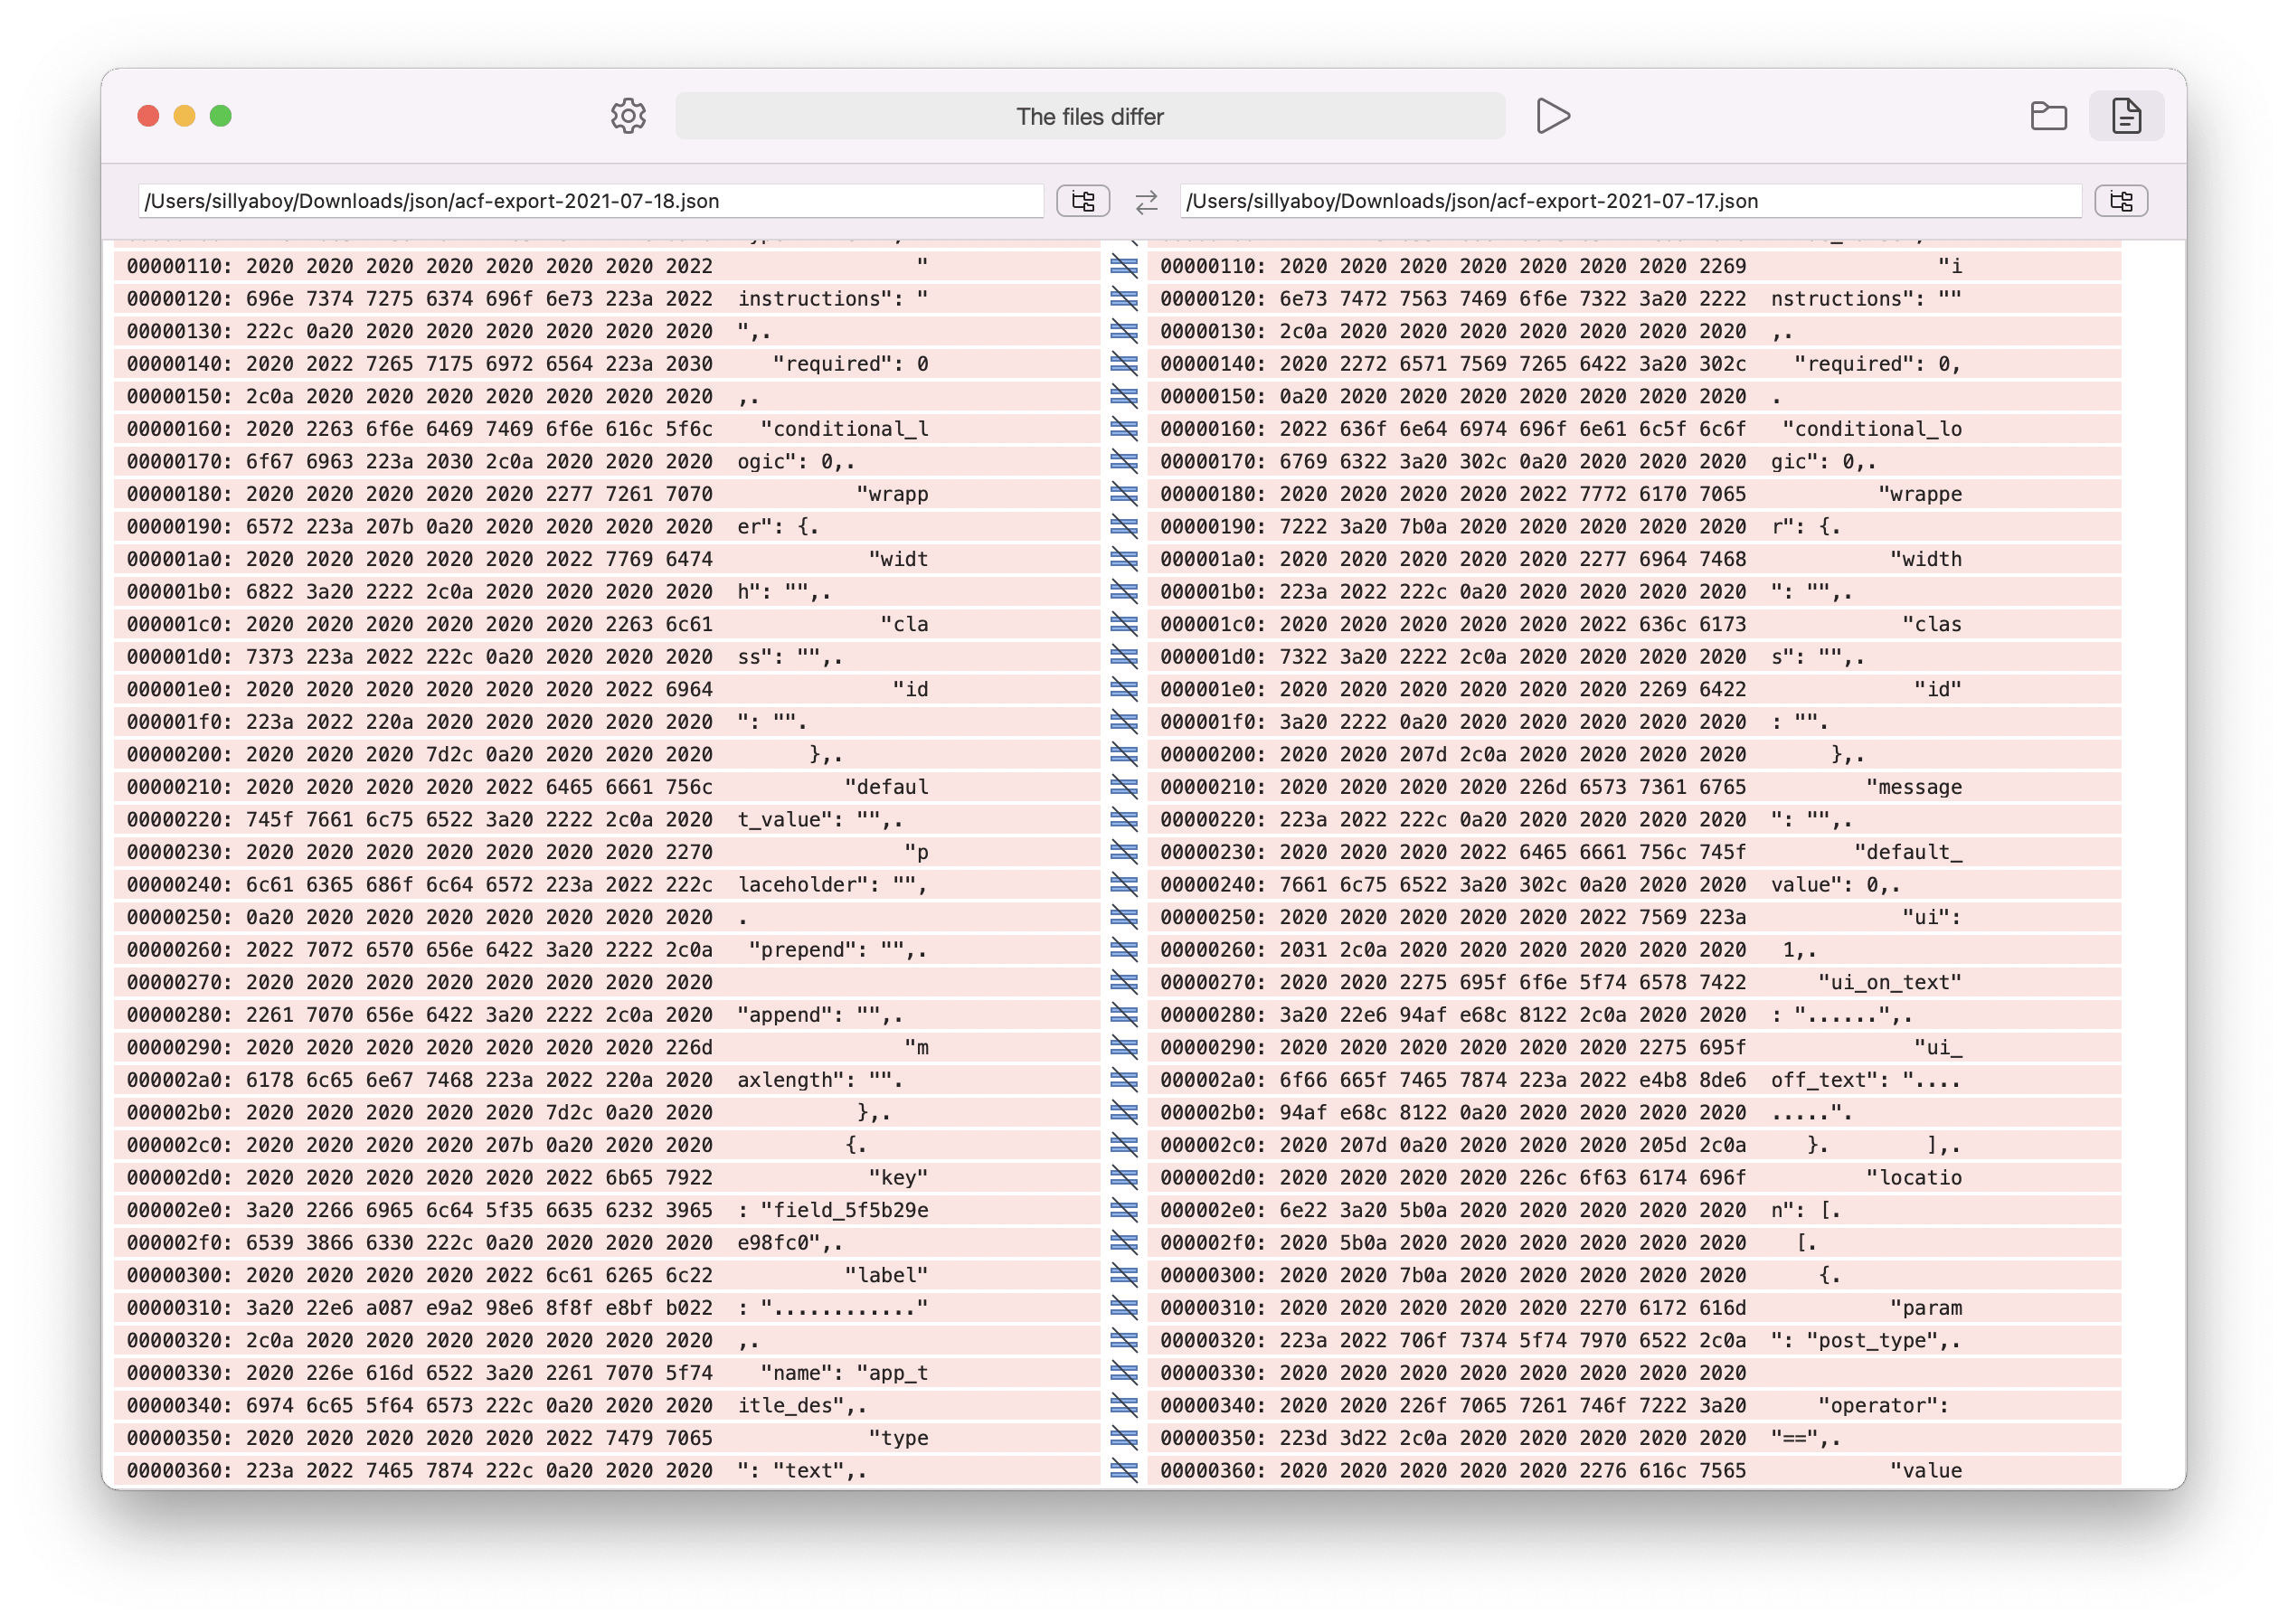Select right text '"default_'

pyautogui.click(x=1908, y=852)
